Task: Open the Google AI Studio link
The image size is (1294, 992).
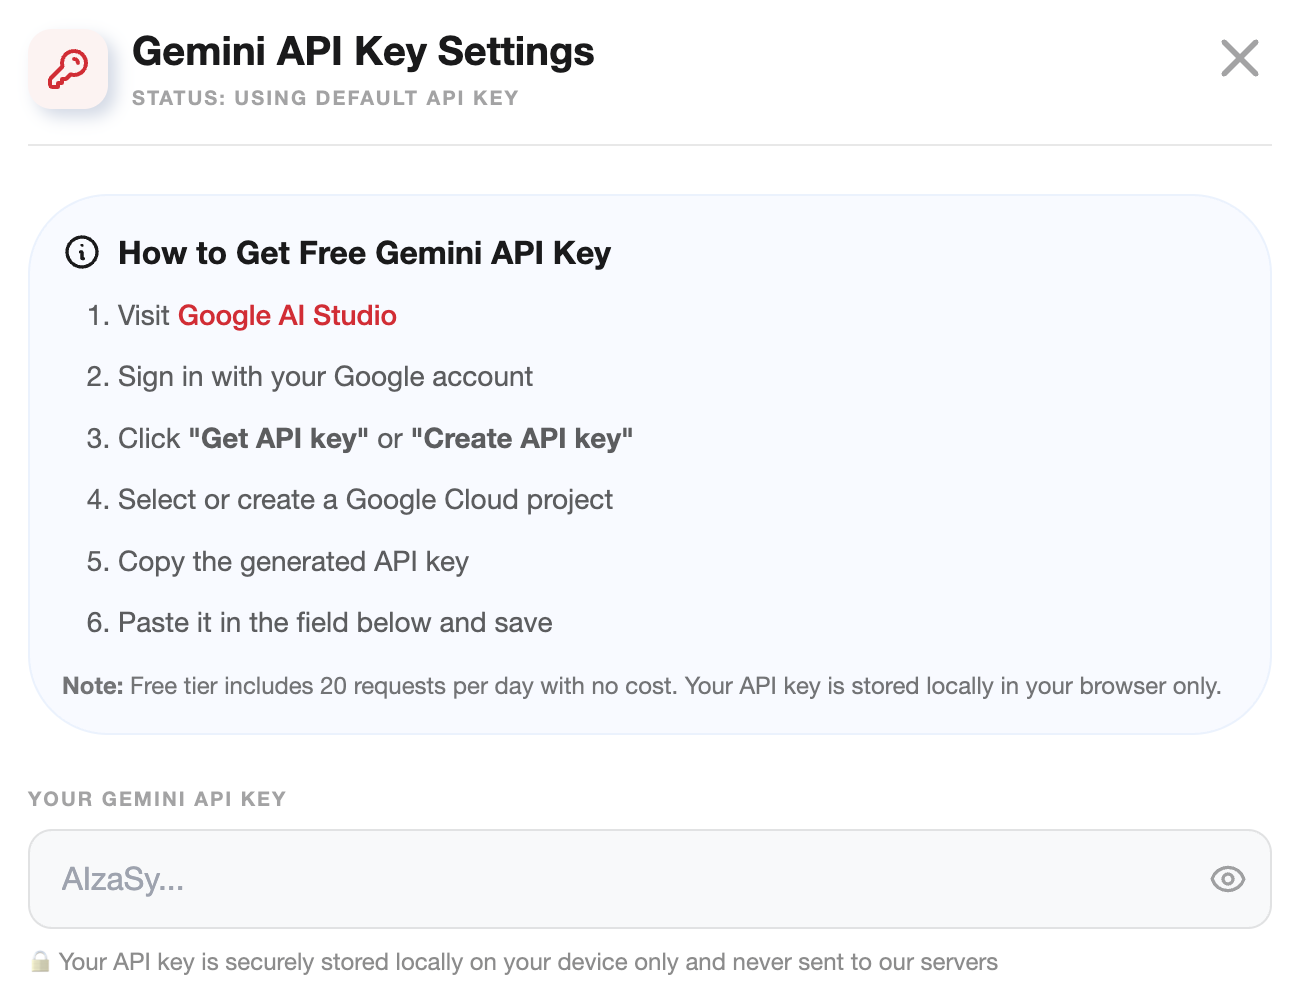Action: tap(287, 316)
